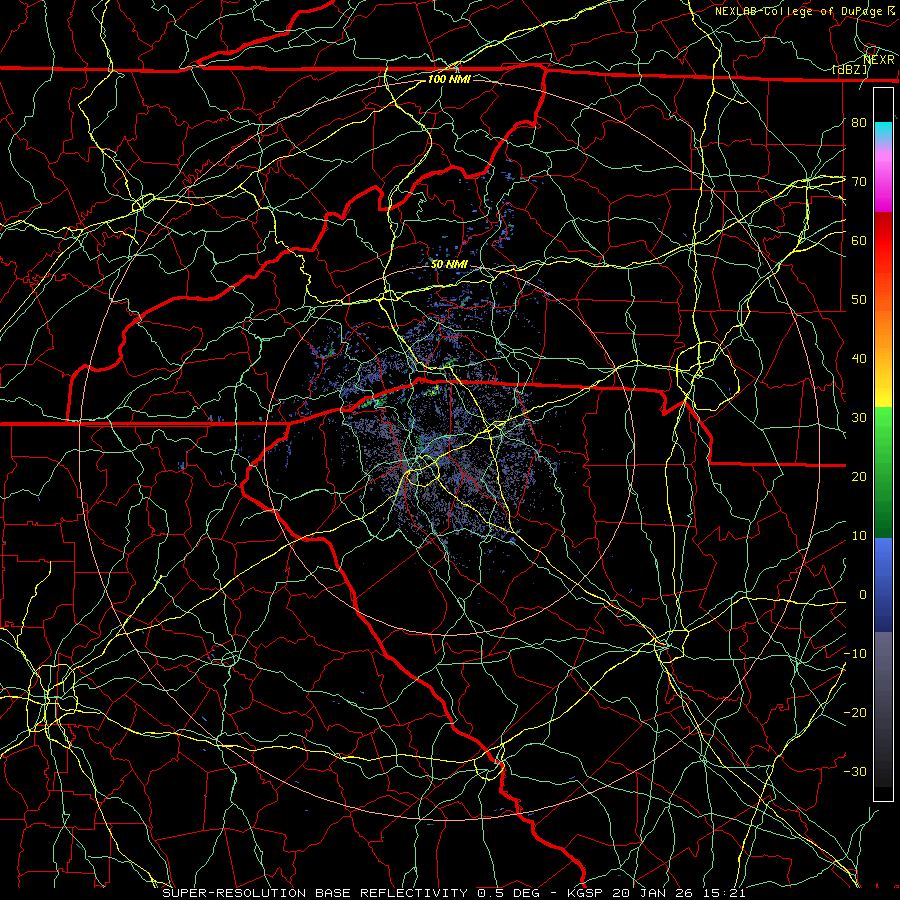Select the 50 dBZ scale tick label
The height and width of the screenshot is (900, 900).
(x=859, y=300)
